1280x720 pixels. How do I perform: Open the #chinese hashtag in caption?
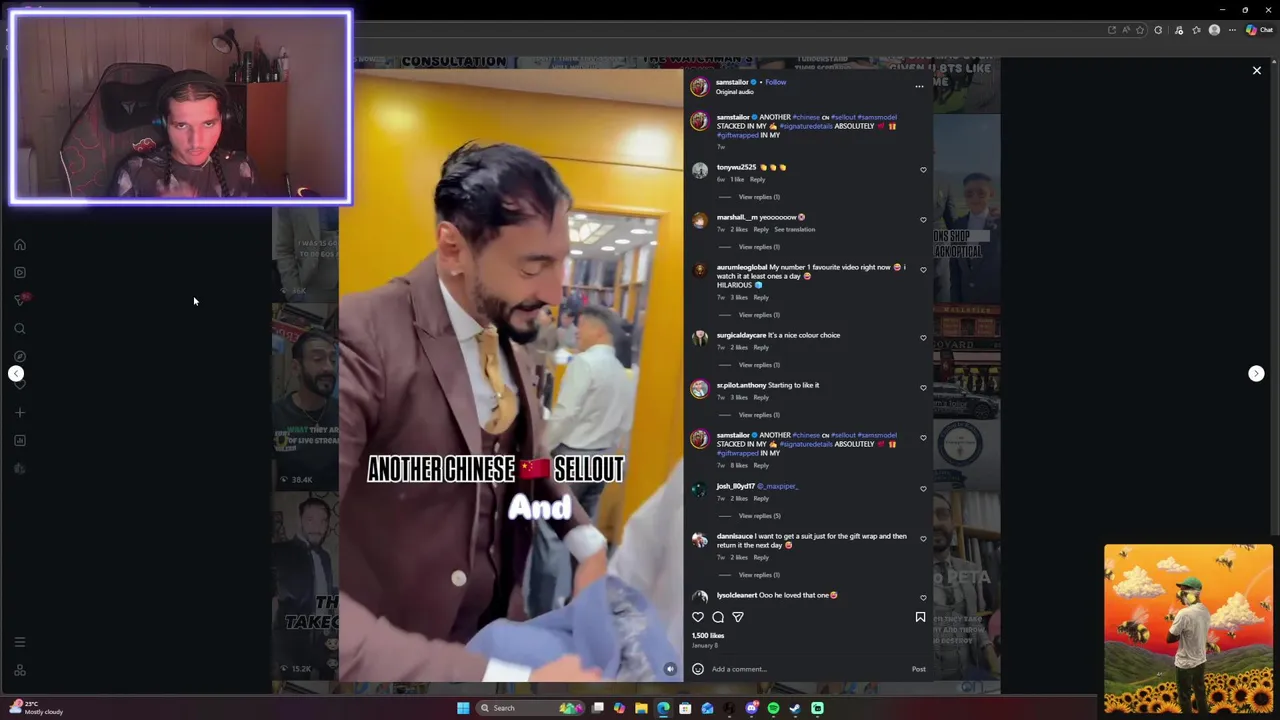[x=806, y=117]
